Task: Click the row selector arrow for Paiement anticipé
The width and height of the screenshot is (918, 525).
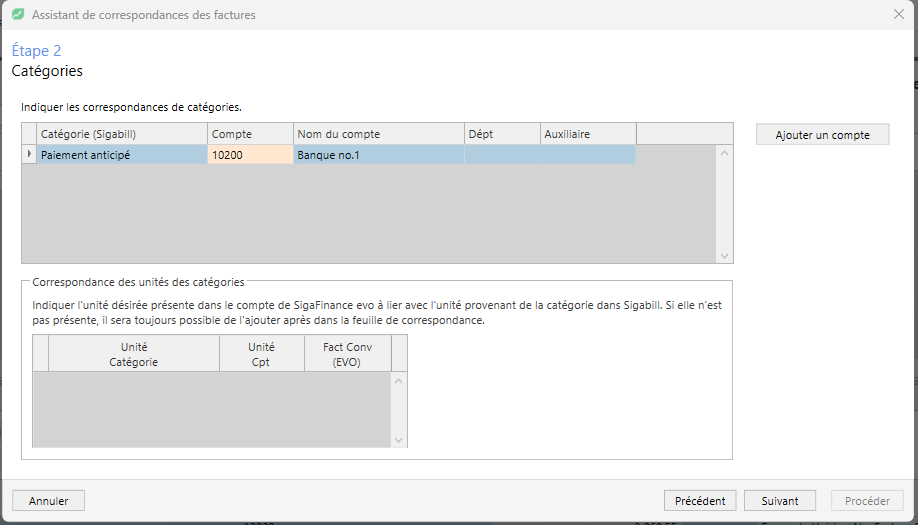Action: pos(29,155)
